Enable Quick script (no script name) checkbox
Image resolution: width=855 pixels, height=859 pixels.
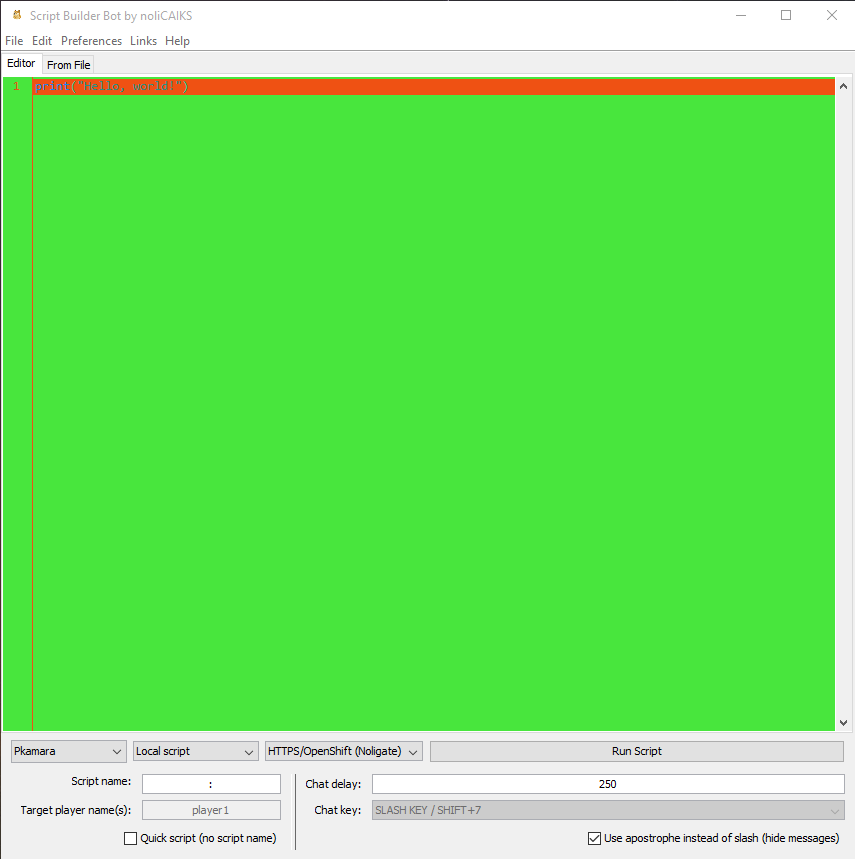(x=130, y=838)
